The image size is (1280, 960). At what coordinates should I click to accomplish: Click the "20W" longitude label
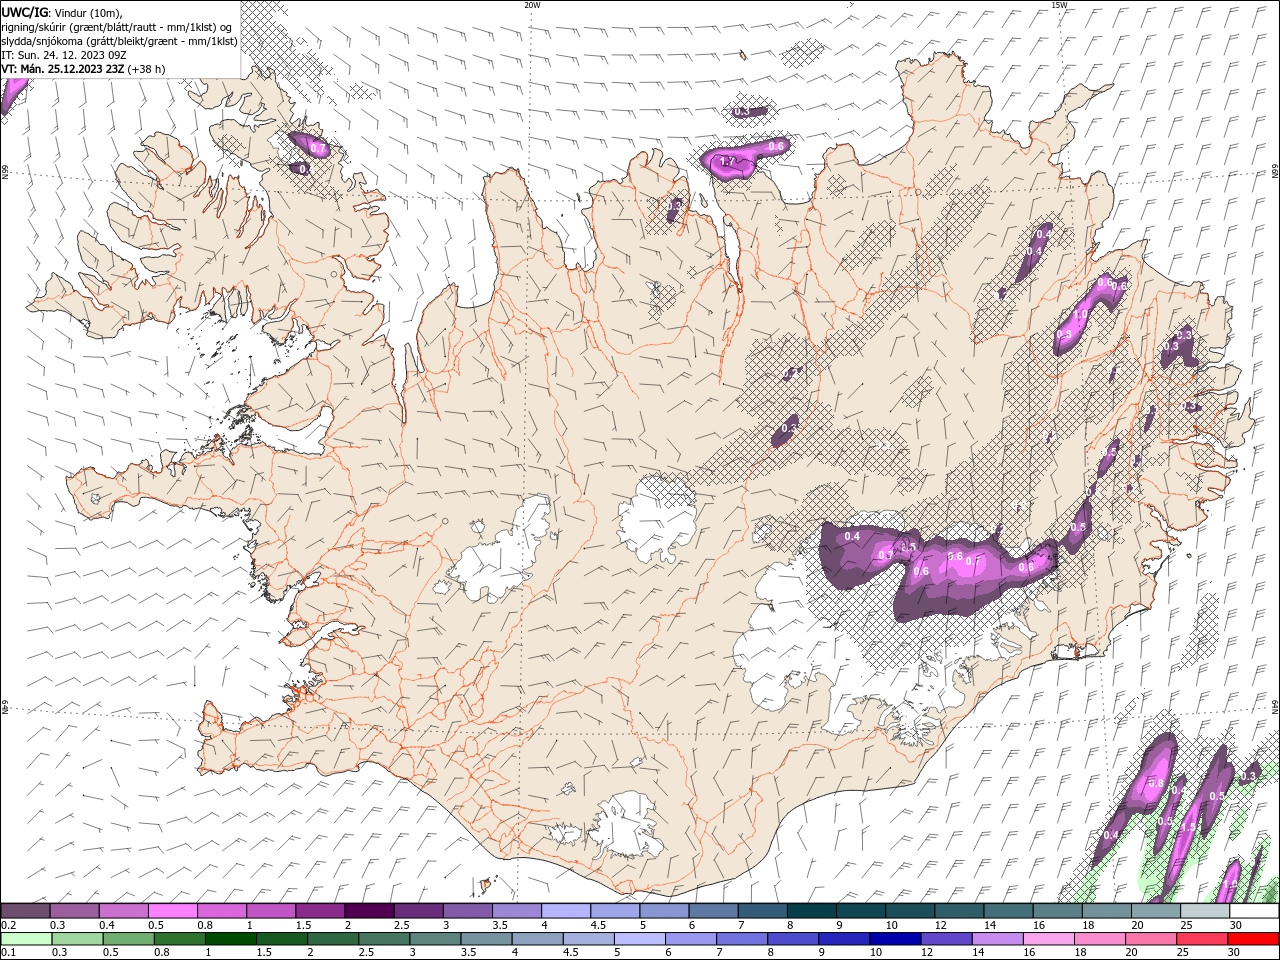coord(532,5)
